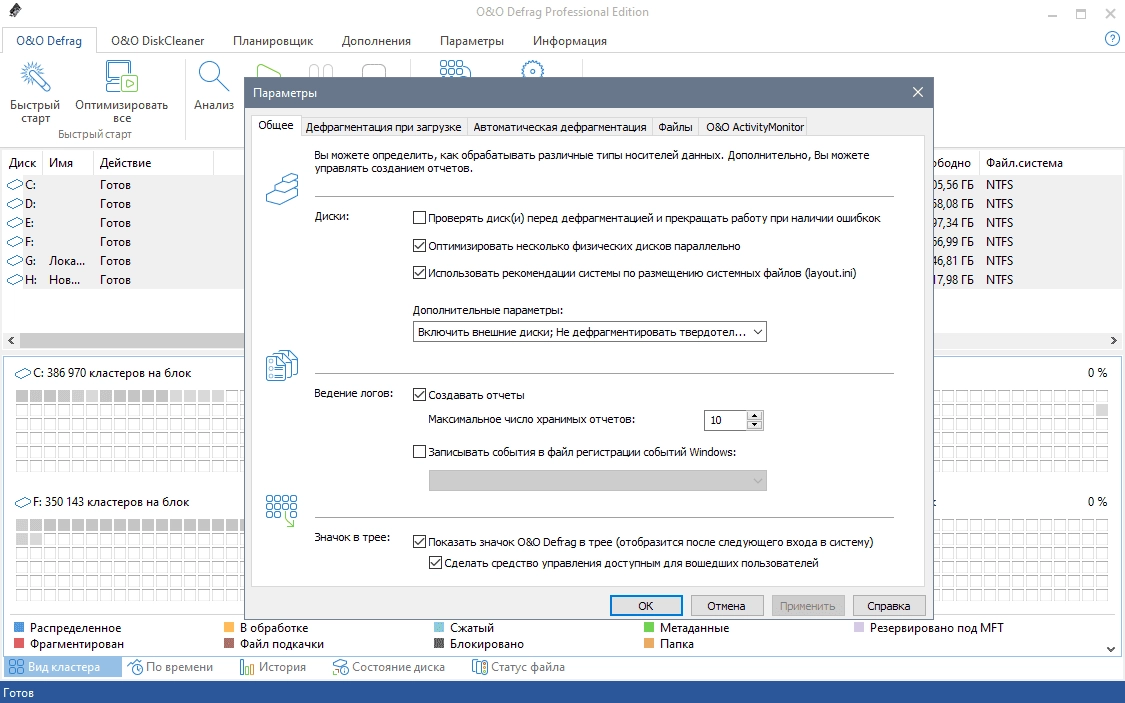This screenshot has width=1125, height=703.
Task: Open the help question mark icon
Action: 1112,39
